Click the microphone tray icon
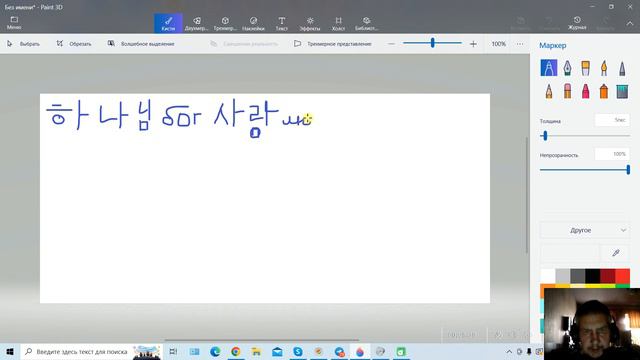The height and width of the screenshot is (360, 640). 529,351
